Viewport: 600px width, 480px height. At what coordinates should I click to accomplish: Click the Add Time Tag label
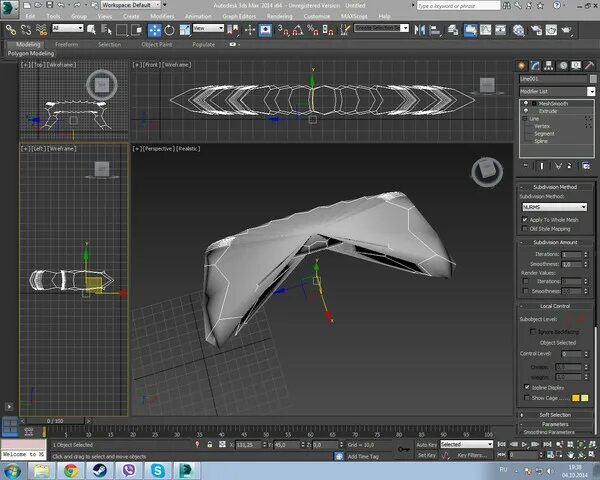click(363, 456)
